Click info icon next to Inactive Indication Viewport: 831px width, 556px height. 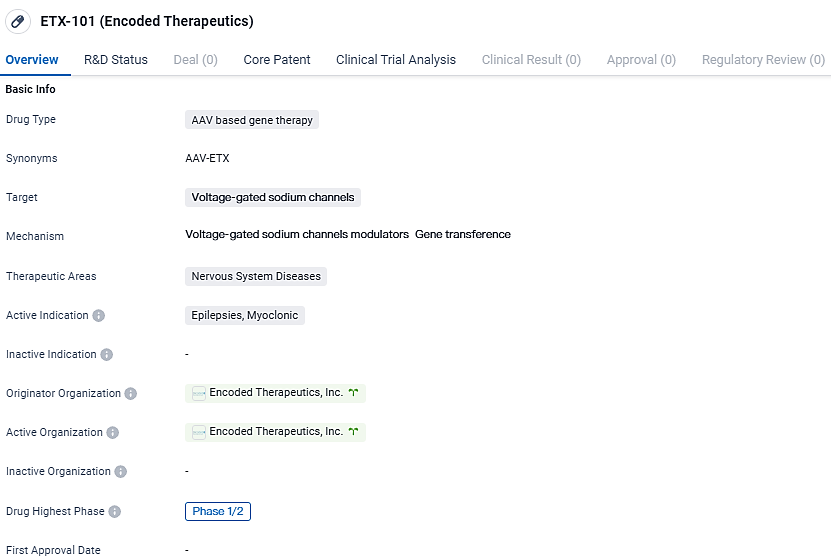click(106, 354)
